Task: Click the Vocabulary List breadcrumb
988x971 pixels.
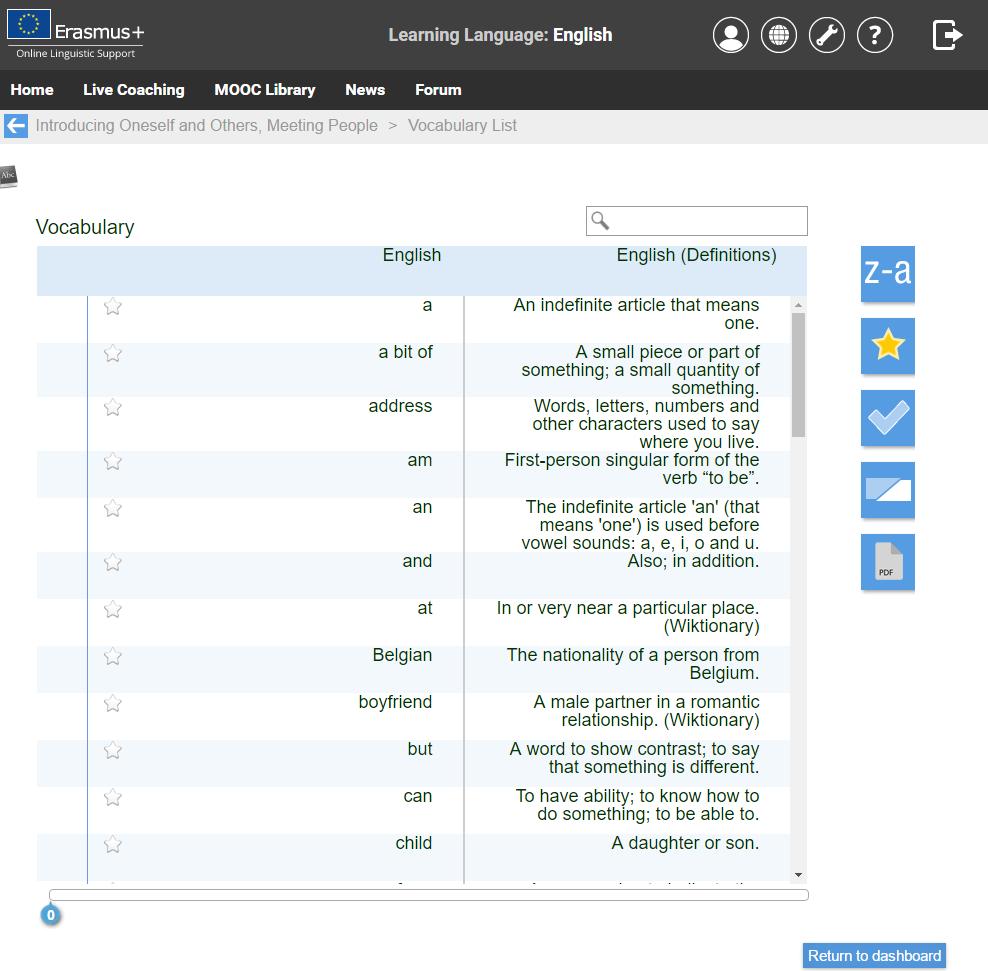Action: [462, 125]
